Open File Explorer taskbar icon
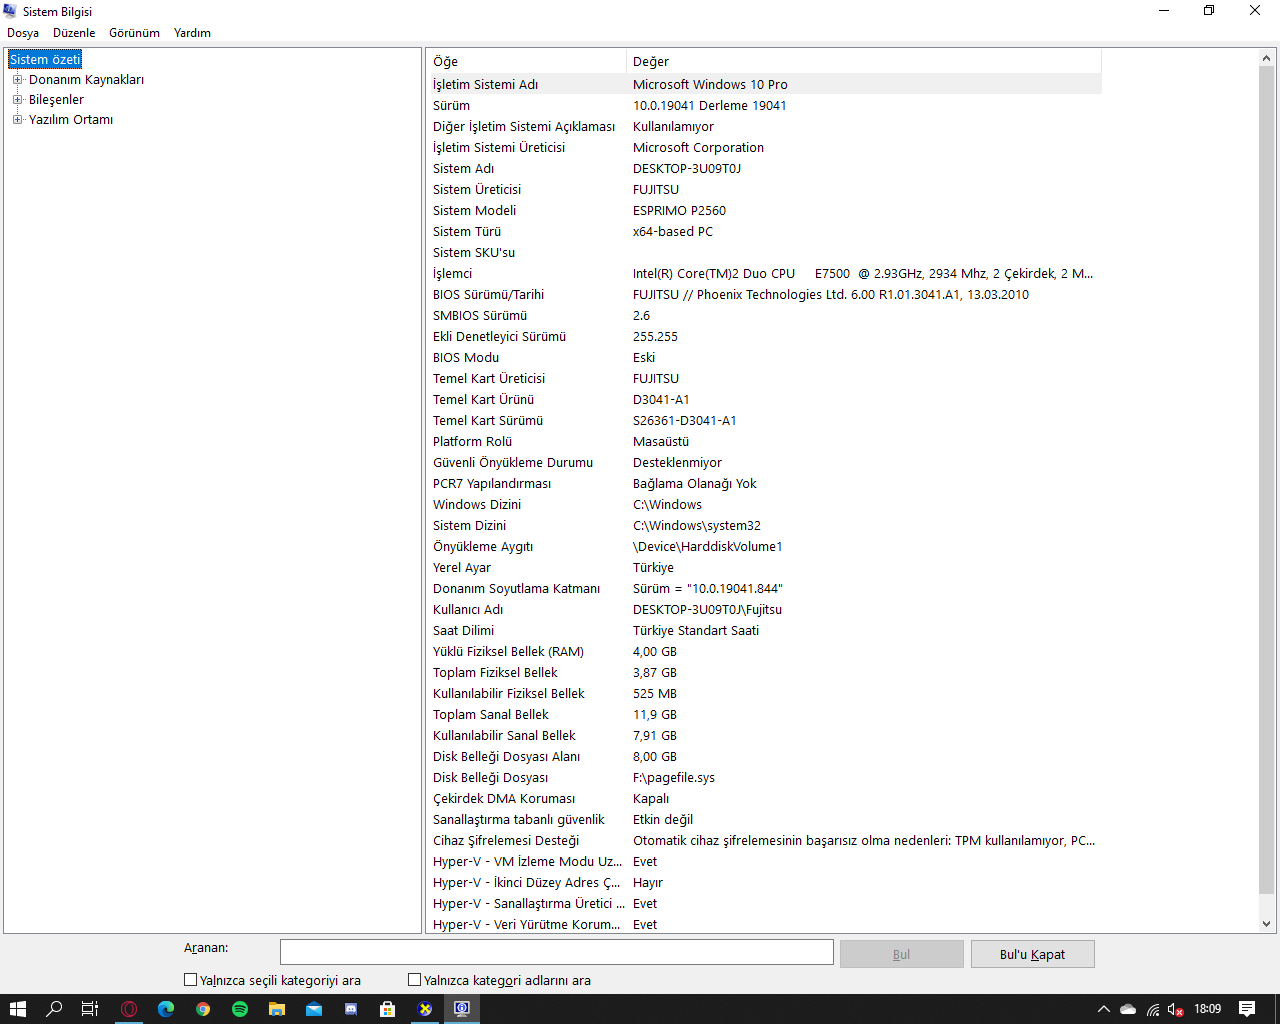 (277, 1009)
